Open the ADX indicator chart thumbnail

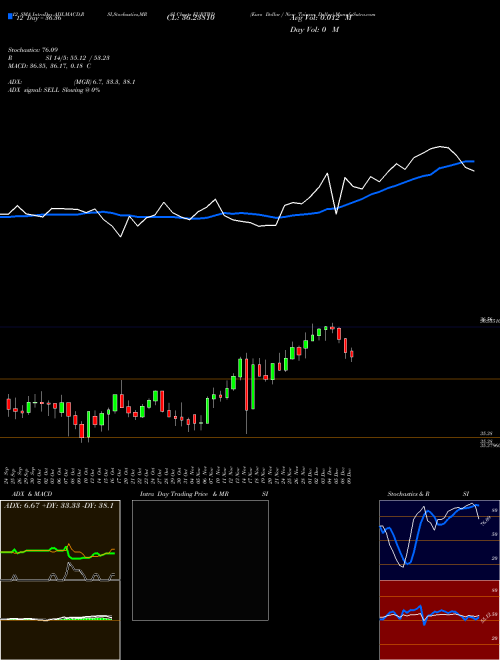click(60, 540)
